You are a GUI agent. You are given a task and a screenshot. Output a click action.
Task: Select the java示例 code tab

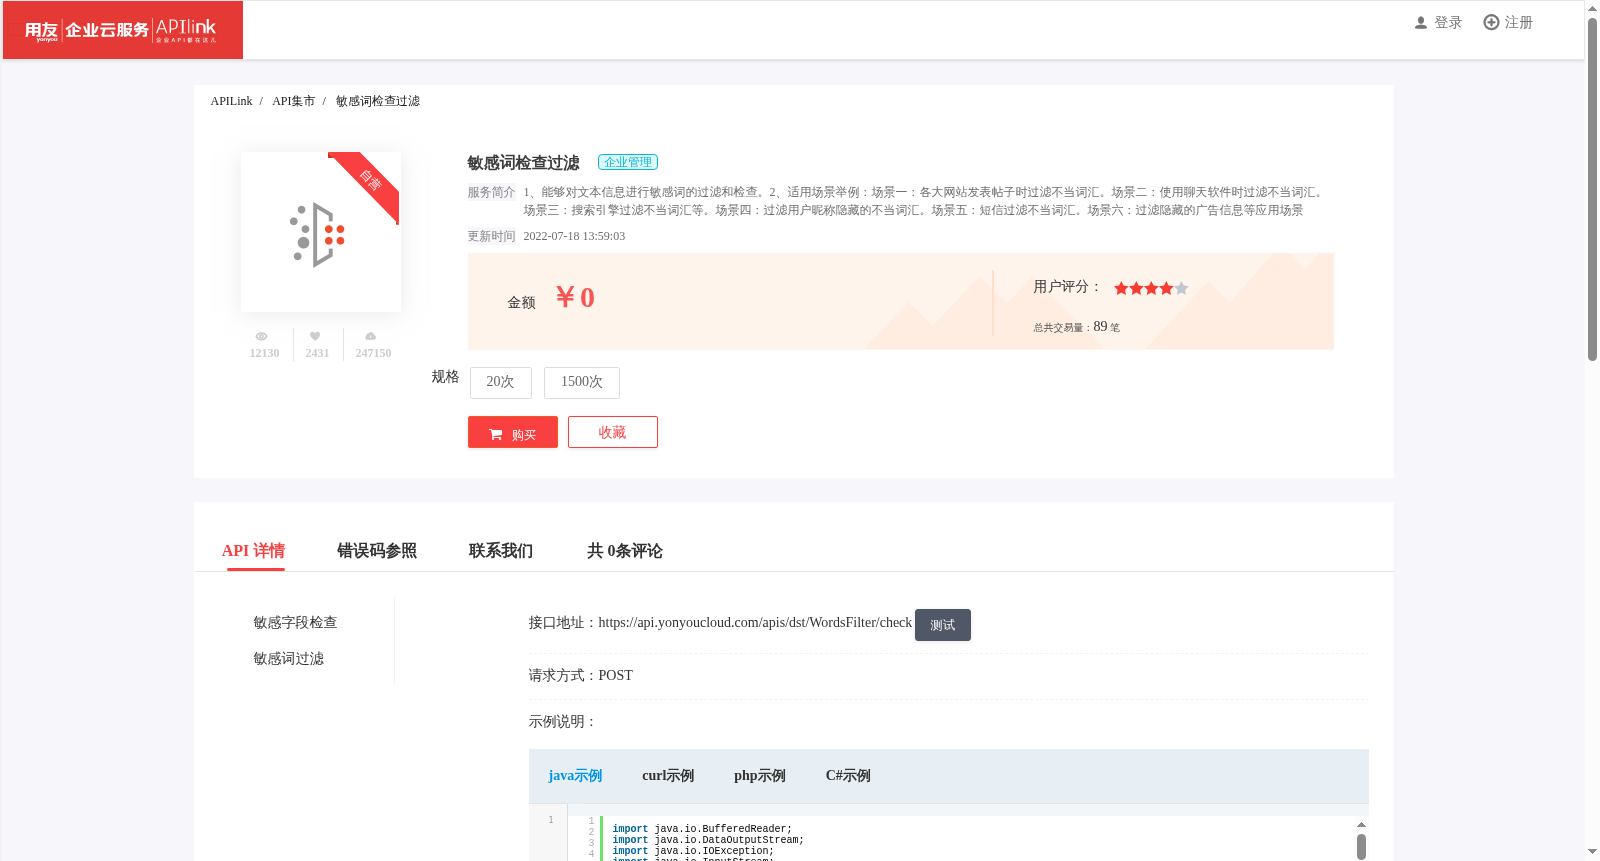[x=575, y=776]
